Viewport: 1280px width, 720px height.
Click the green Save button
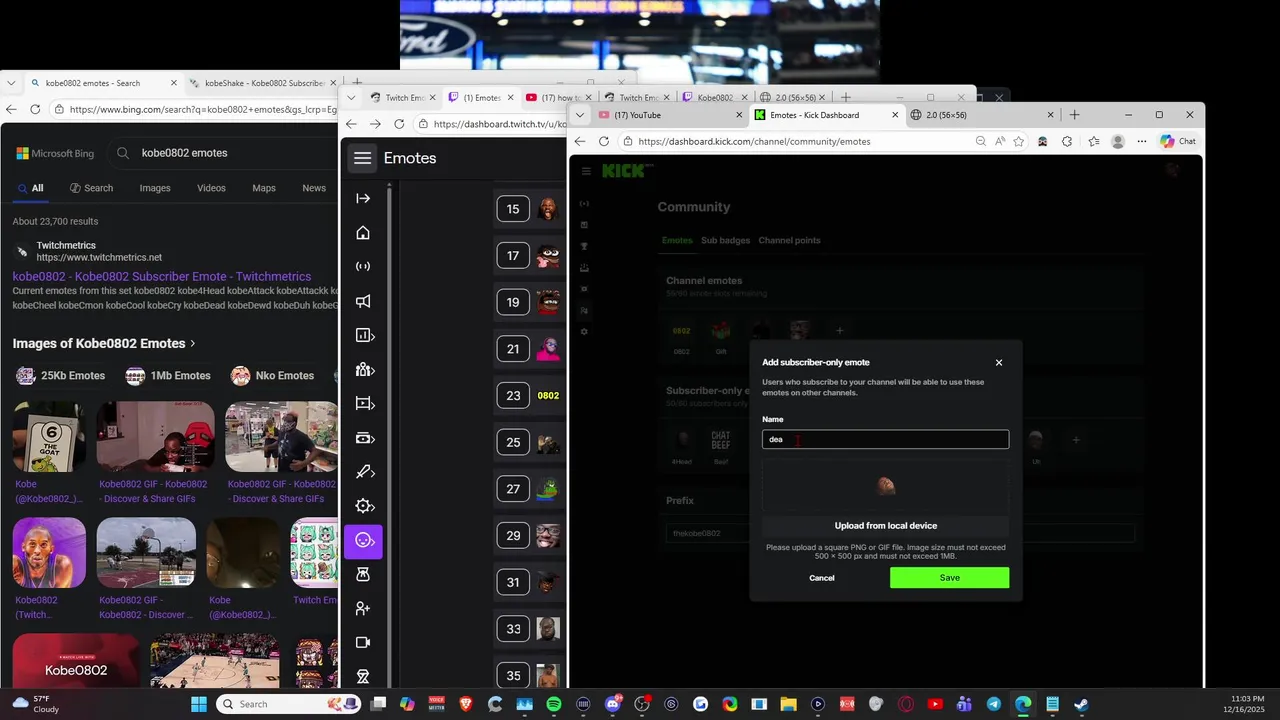click(x=949, y=578)
